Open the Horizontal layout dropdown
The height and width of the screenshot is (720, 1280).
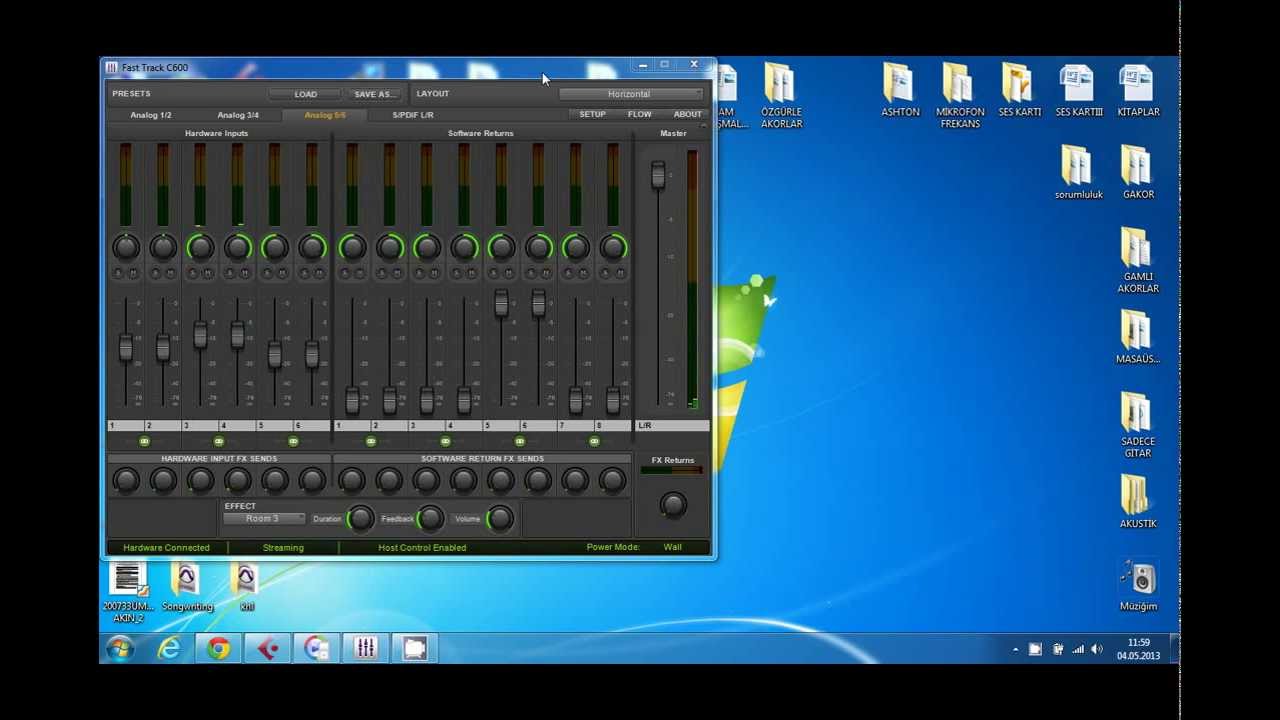pyautogui.click(x=630, y=94)
